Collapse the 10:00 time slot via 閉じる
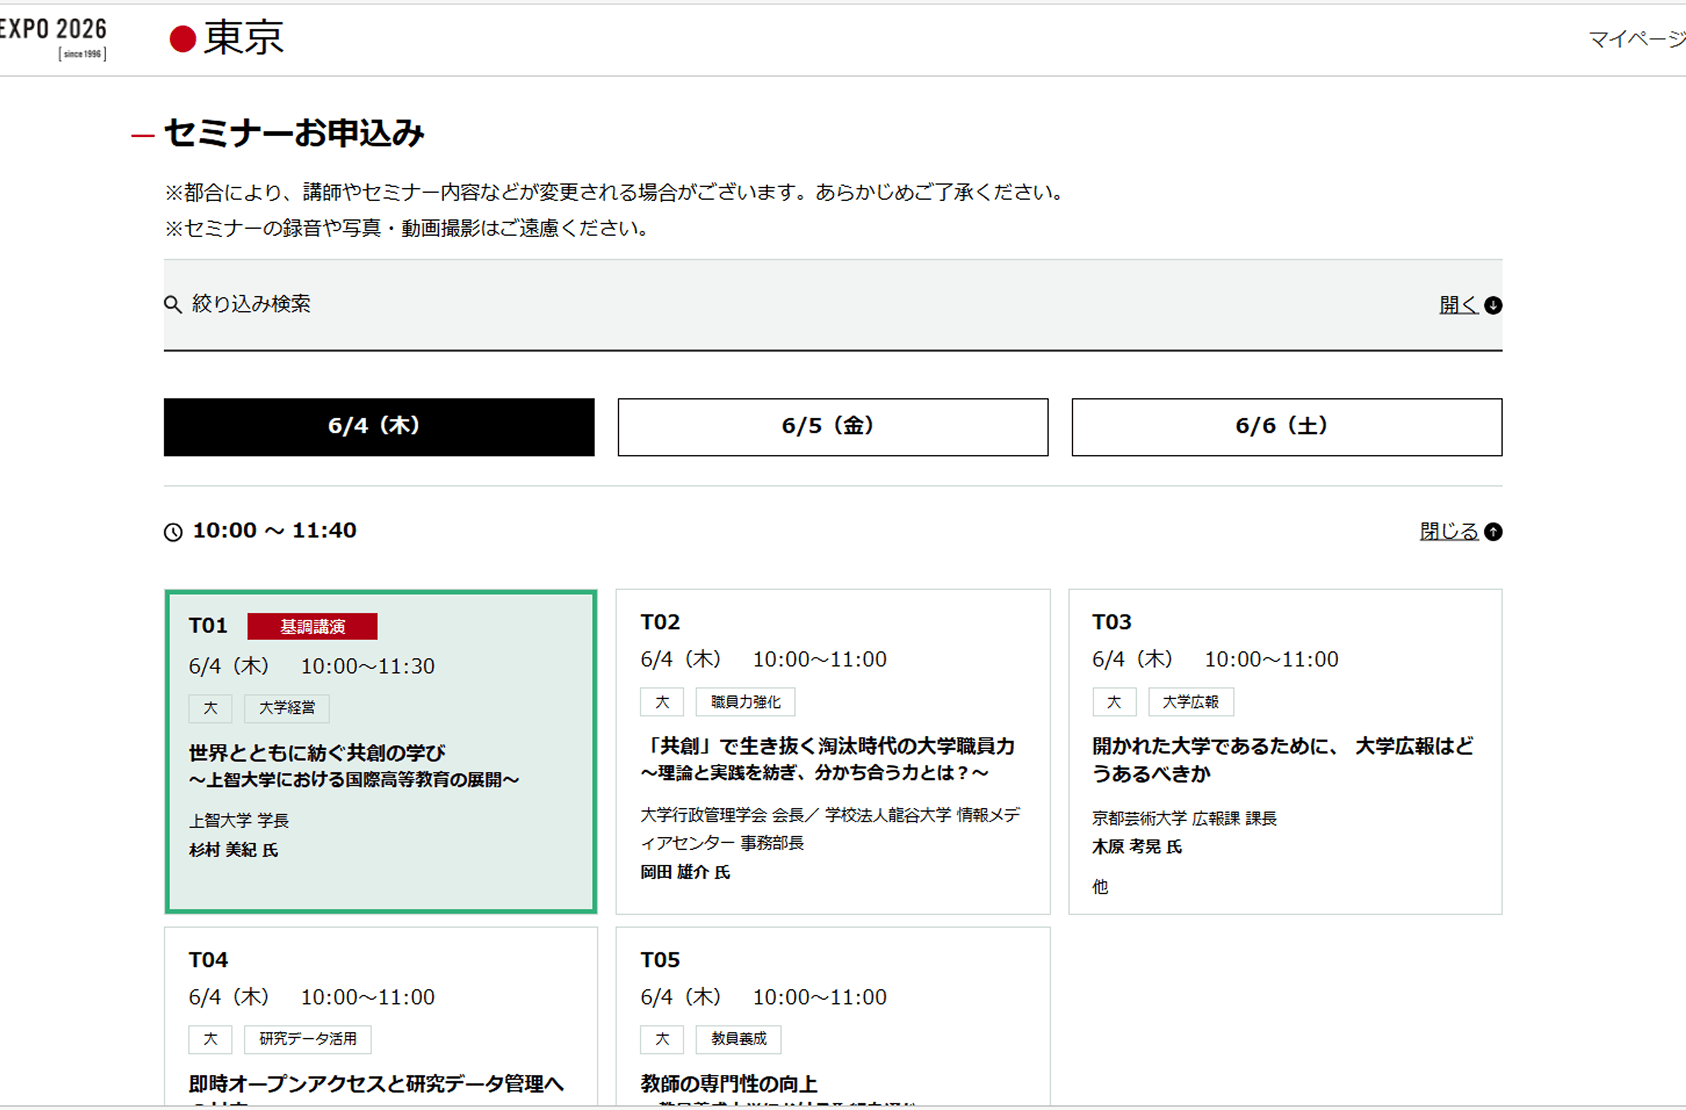The image size is (1686, 1110). click(x=1449, y=532)
